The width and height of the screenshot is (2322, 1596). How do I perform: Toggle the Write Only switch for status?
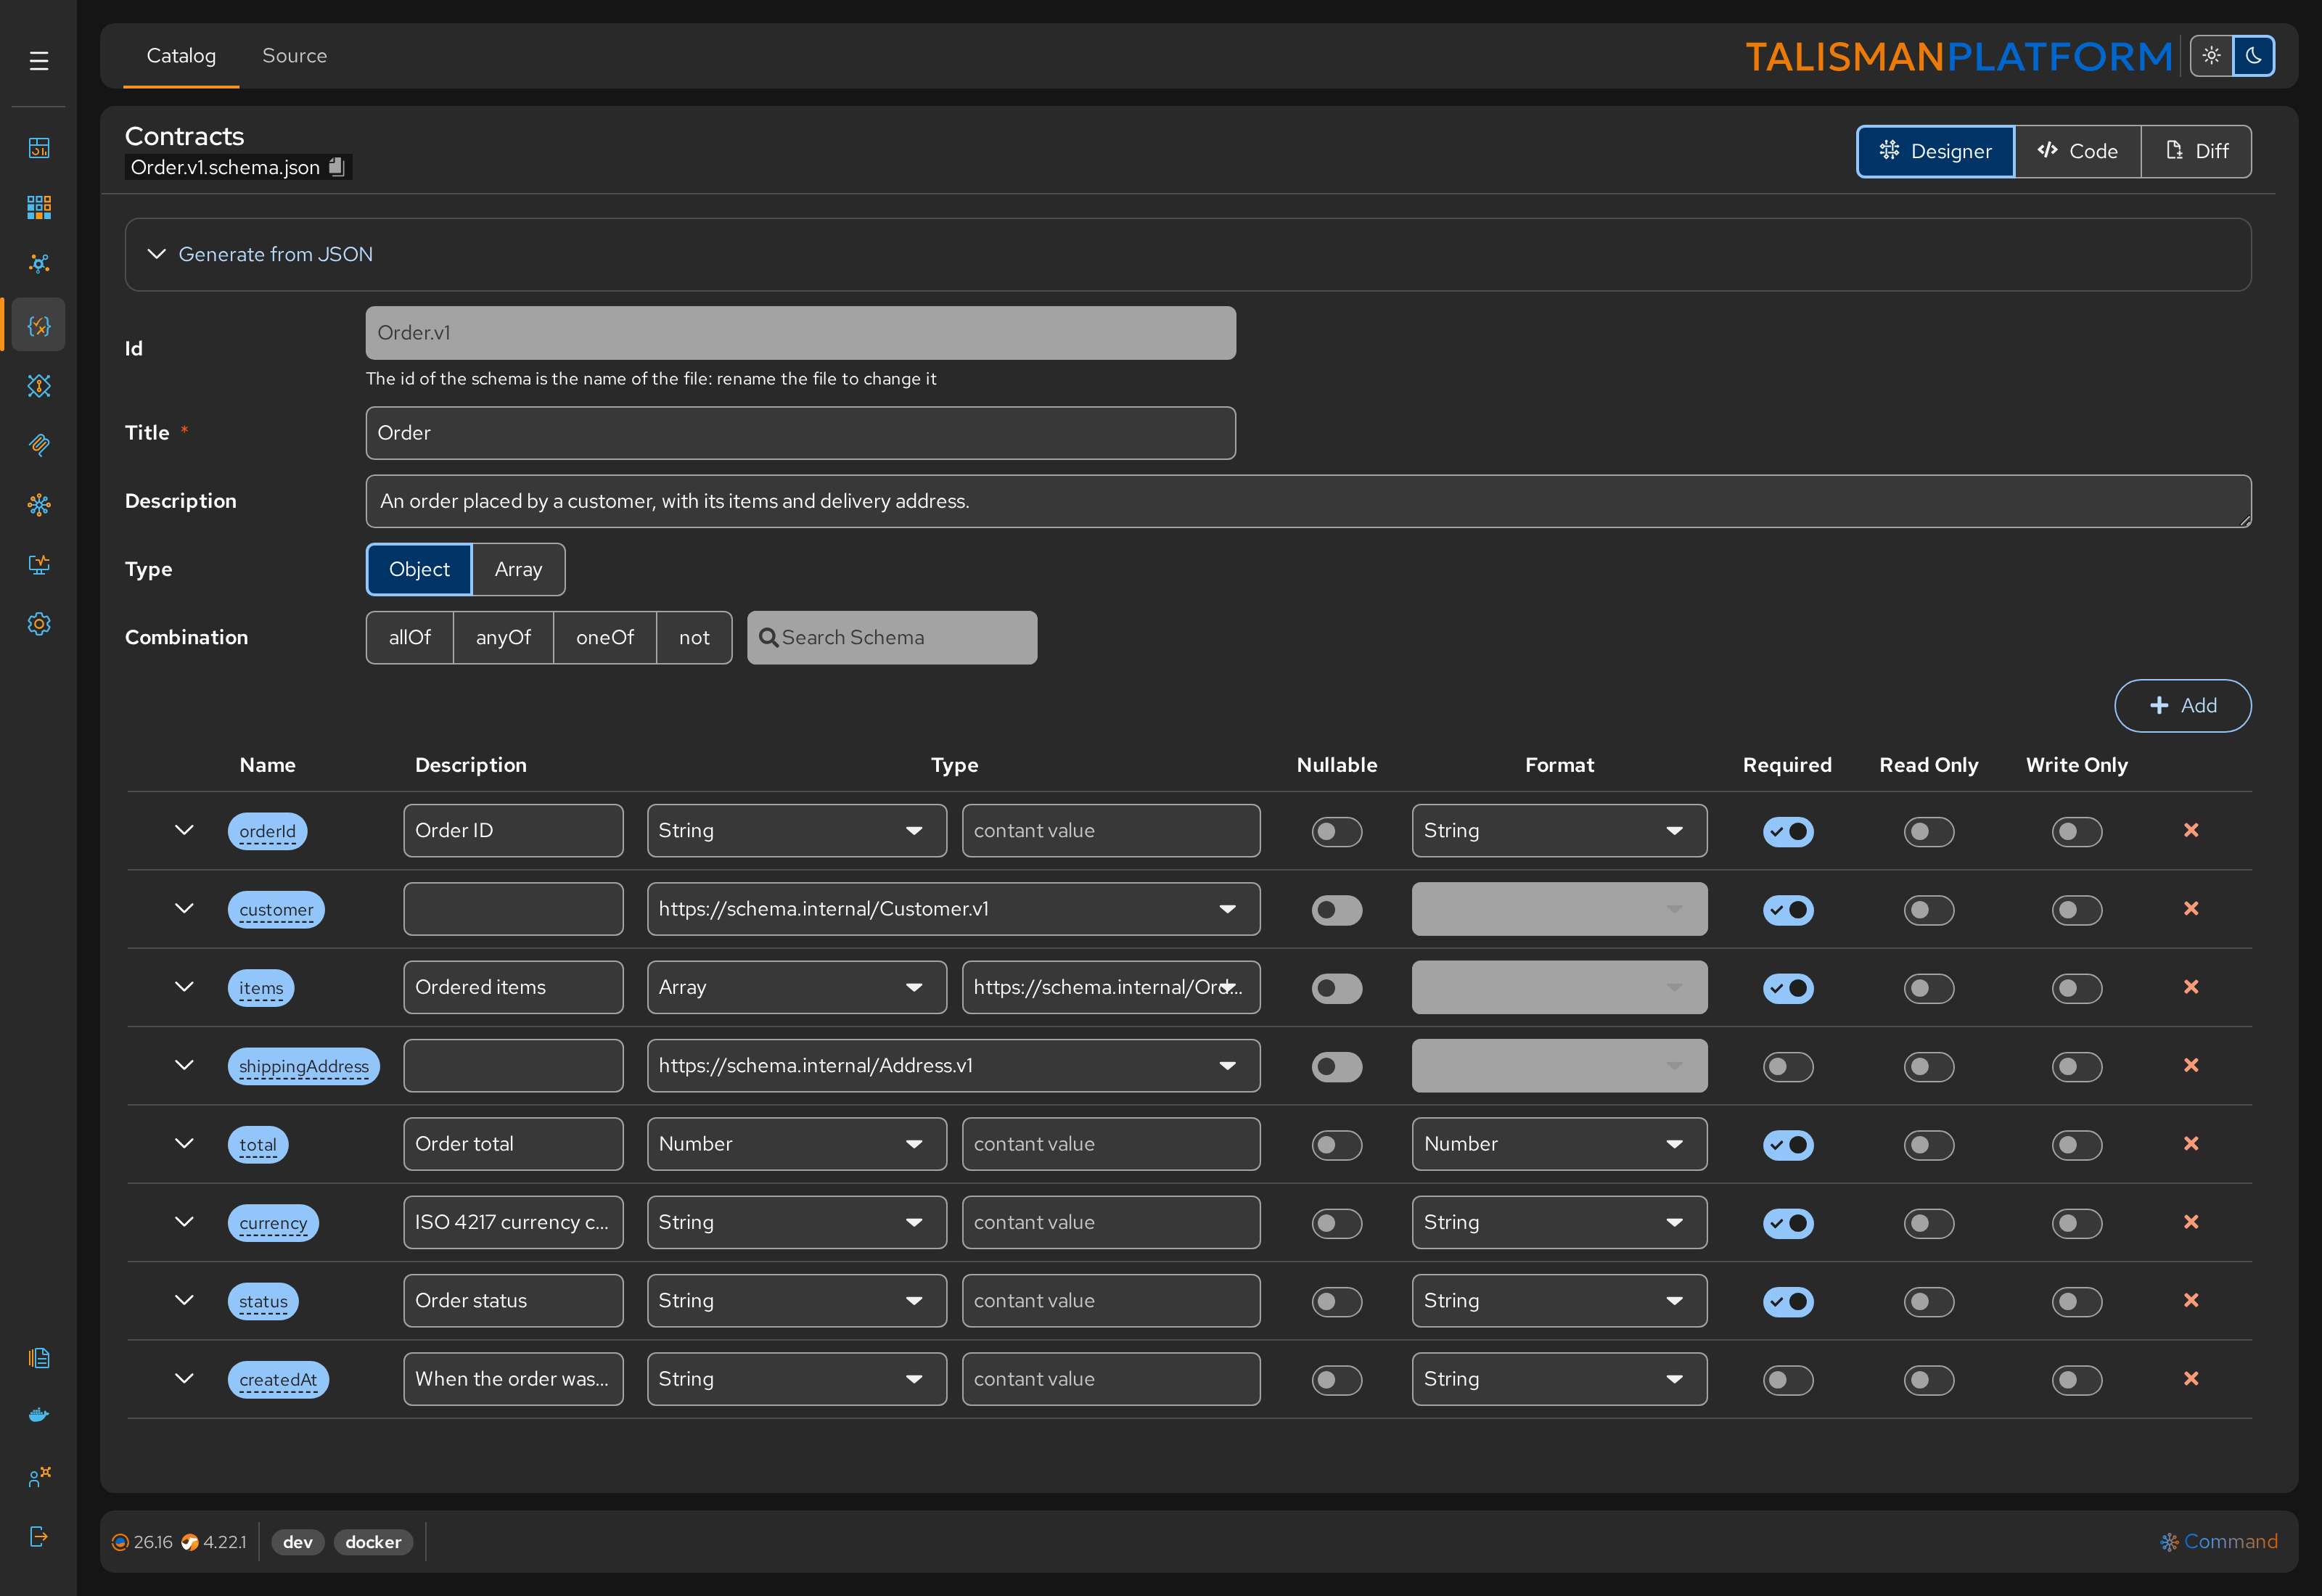(x=2077, y=1301)
